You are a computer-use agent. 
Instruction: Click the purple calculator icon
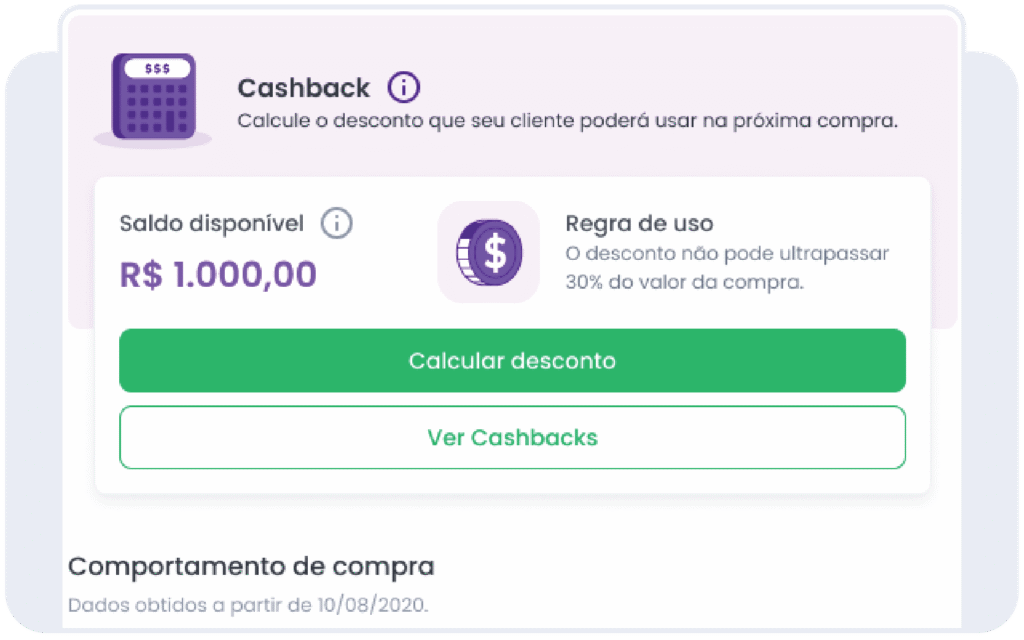pyautogui.click(x=154, y=97)
